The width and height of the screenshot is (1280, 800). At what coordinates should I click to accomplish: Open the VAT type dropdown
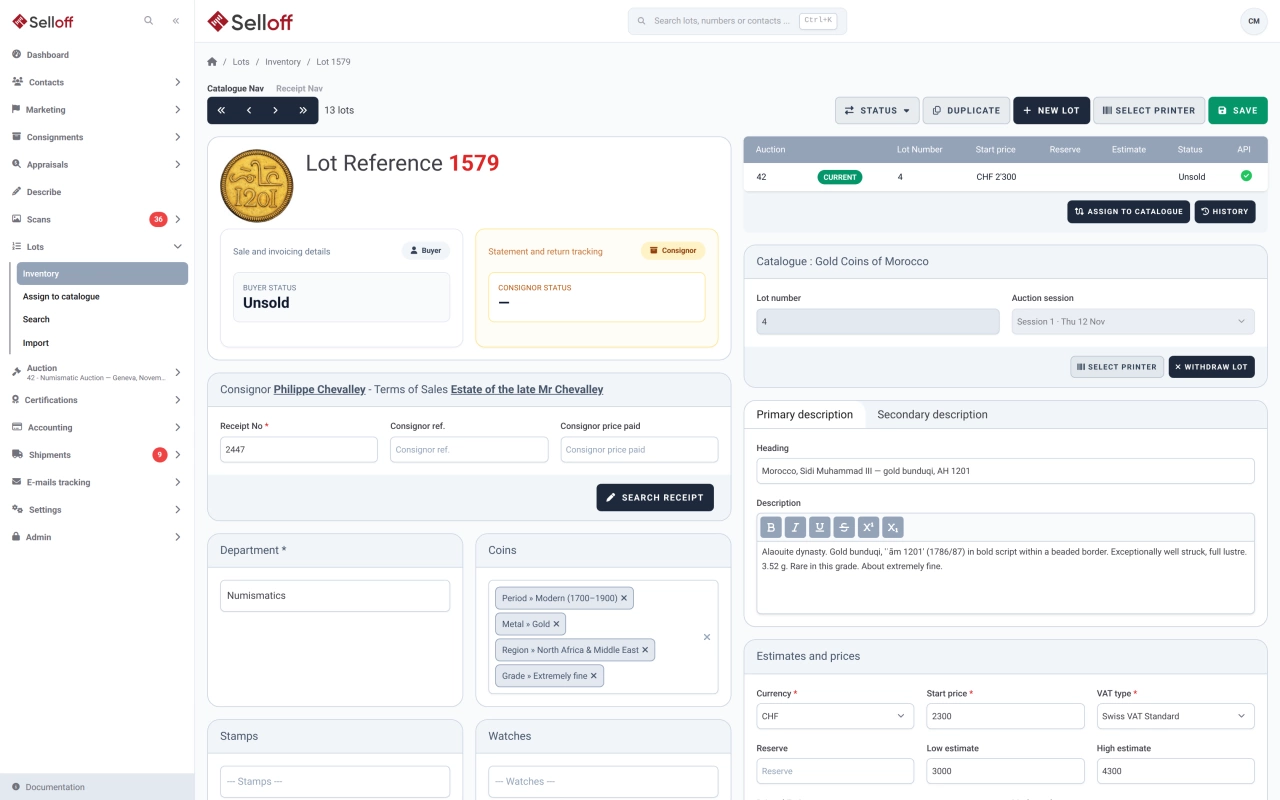(1176, 716)
